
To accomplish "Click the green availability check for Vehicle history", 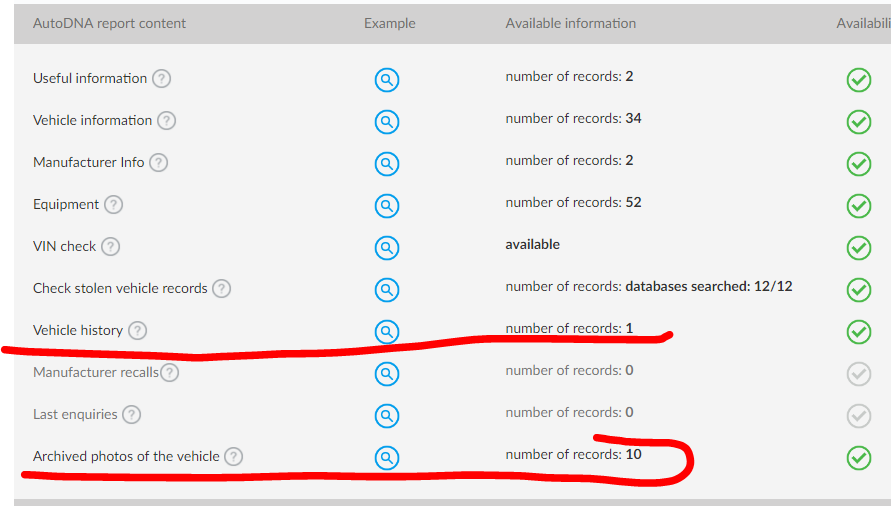I will click(x=859, y=331).
